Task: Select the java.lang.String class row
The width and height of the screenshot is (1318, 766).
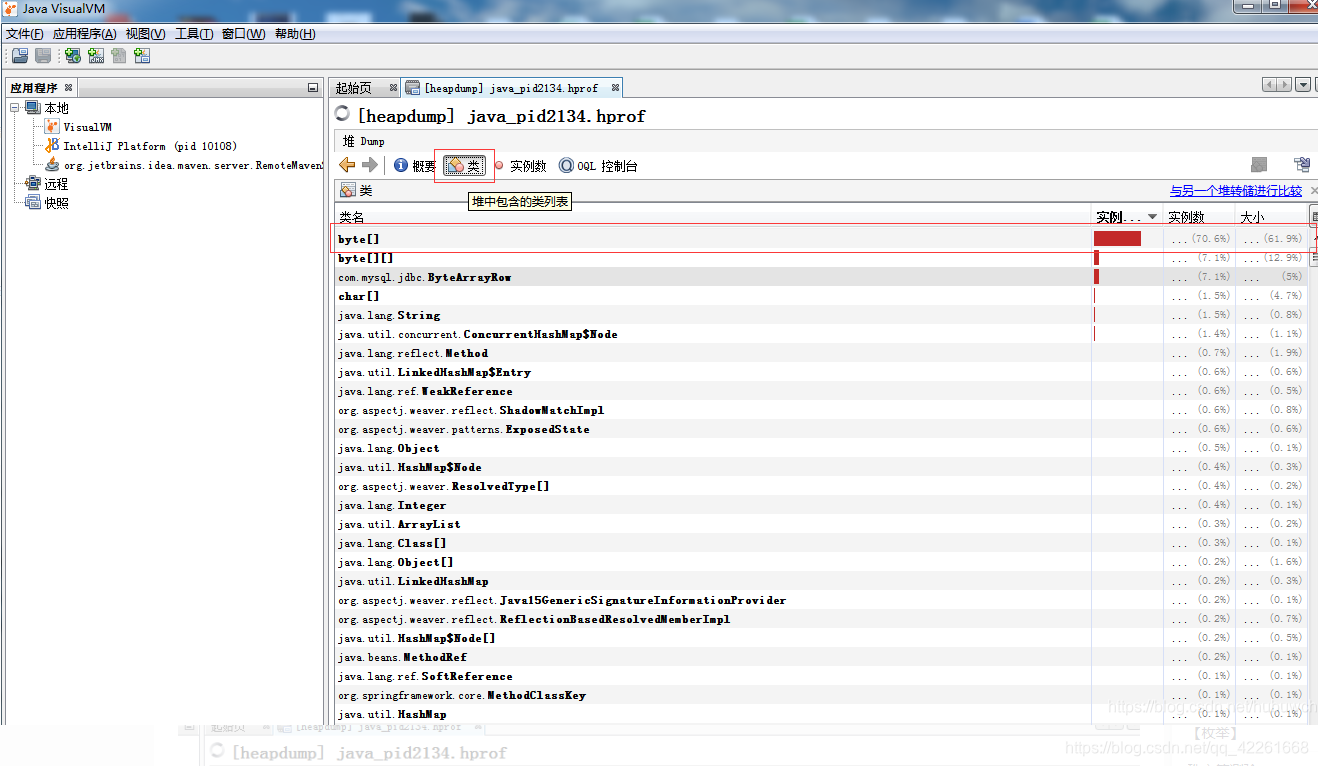Action: click(821, 315)
